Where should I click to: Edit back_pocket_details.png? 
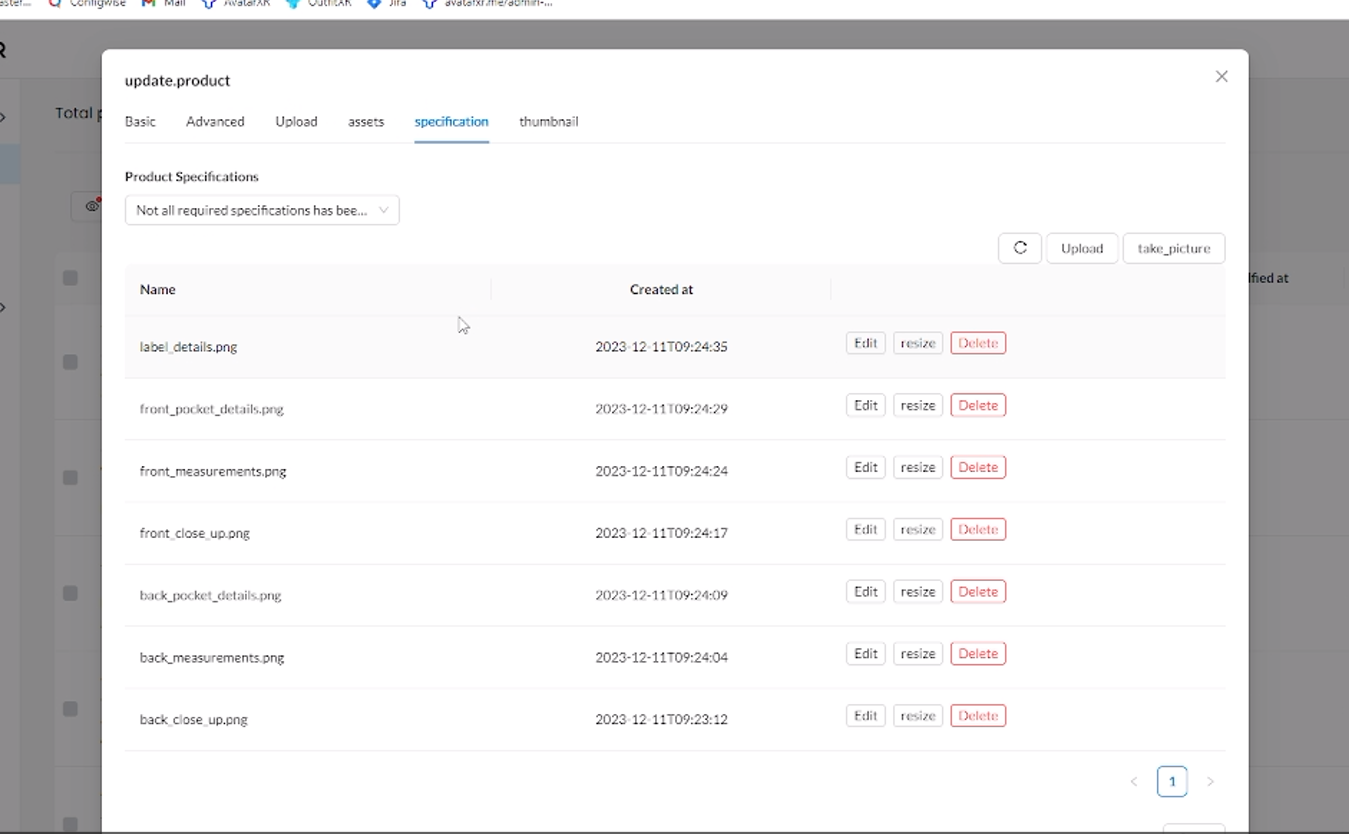(x=866, y=591)
